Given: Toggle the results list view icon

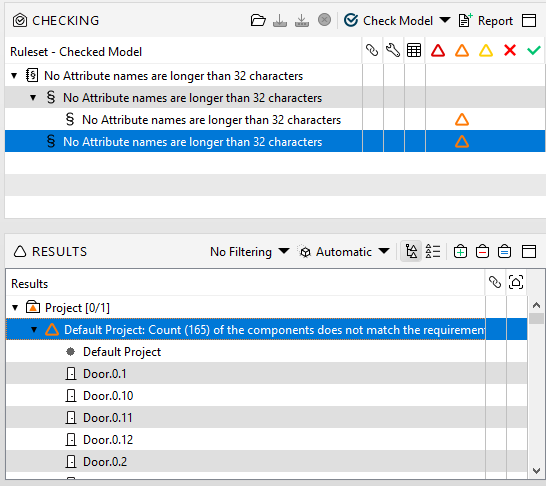Looking at the screenshot, I should 433,251.
